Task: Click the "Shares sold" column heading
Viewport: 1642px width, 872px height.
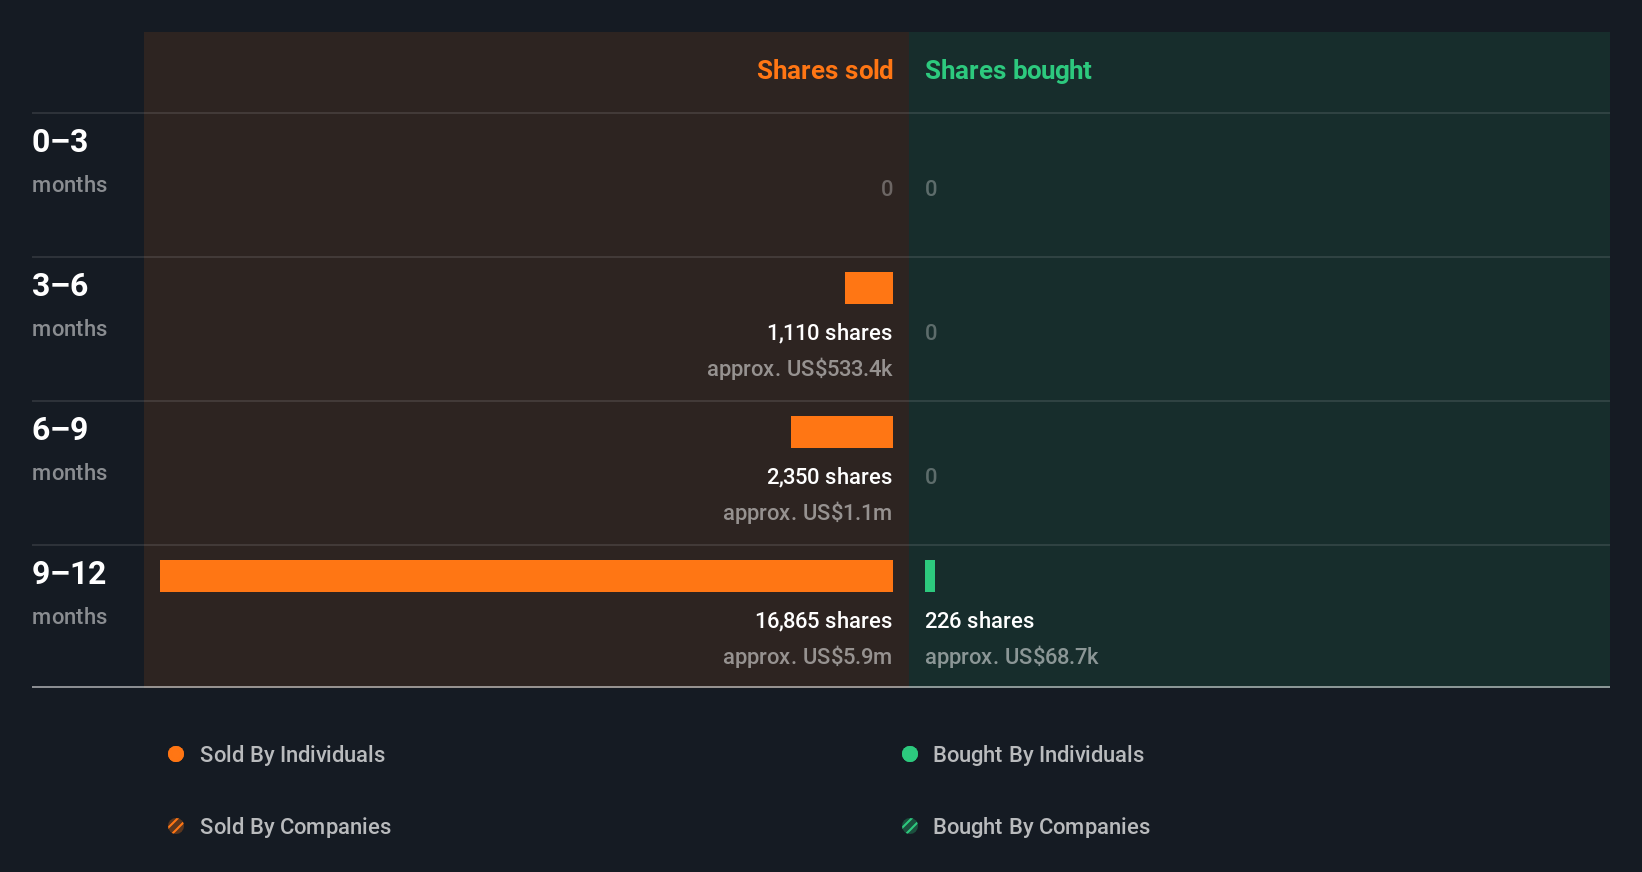Action: 825,70
